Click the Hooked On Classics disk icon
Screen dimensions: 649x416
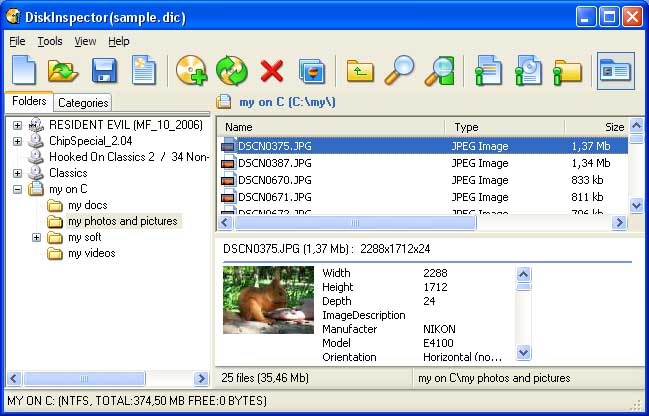coord(36,157)
